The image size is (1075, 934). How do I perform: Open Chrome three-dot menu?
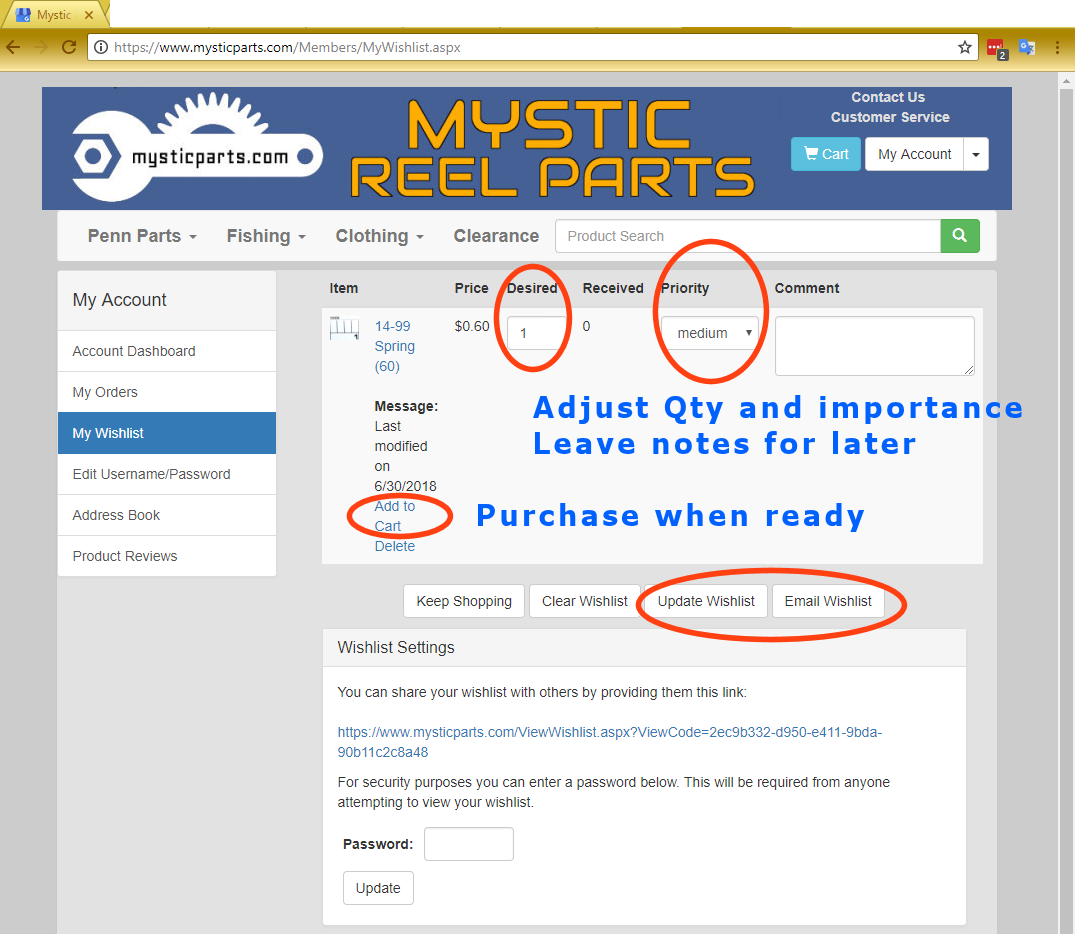point(1057,47)
